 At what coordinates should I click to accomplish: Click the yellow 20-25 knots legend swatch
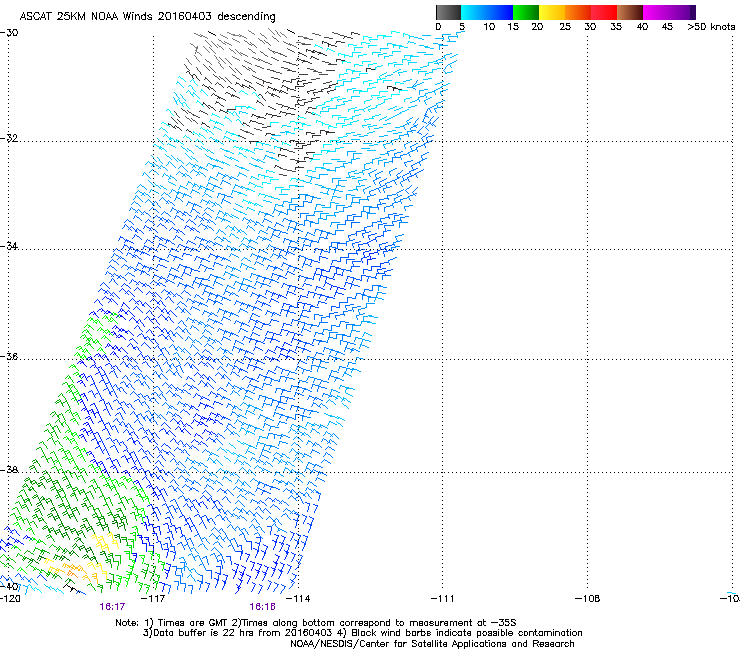[552, 12]
